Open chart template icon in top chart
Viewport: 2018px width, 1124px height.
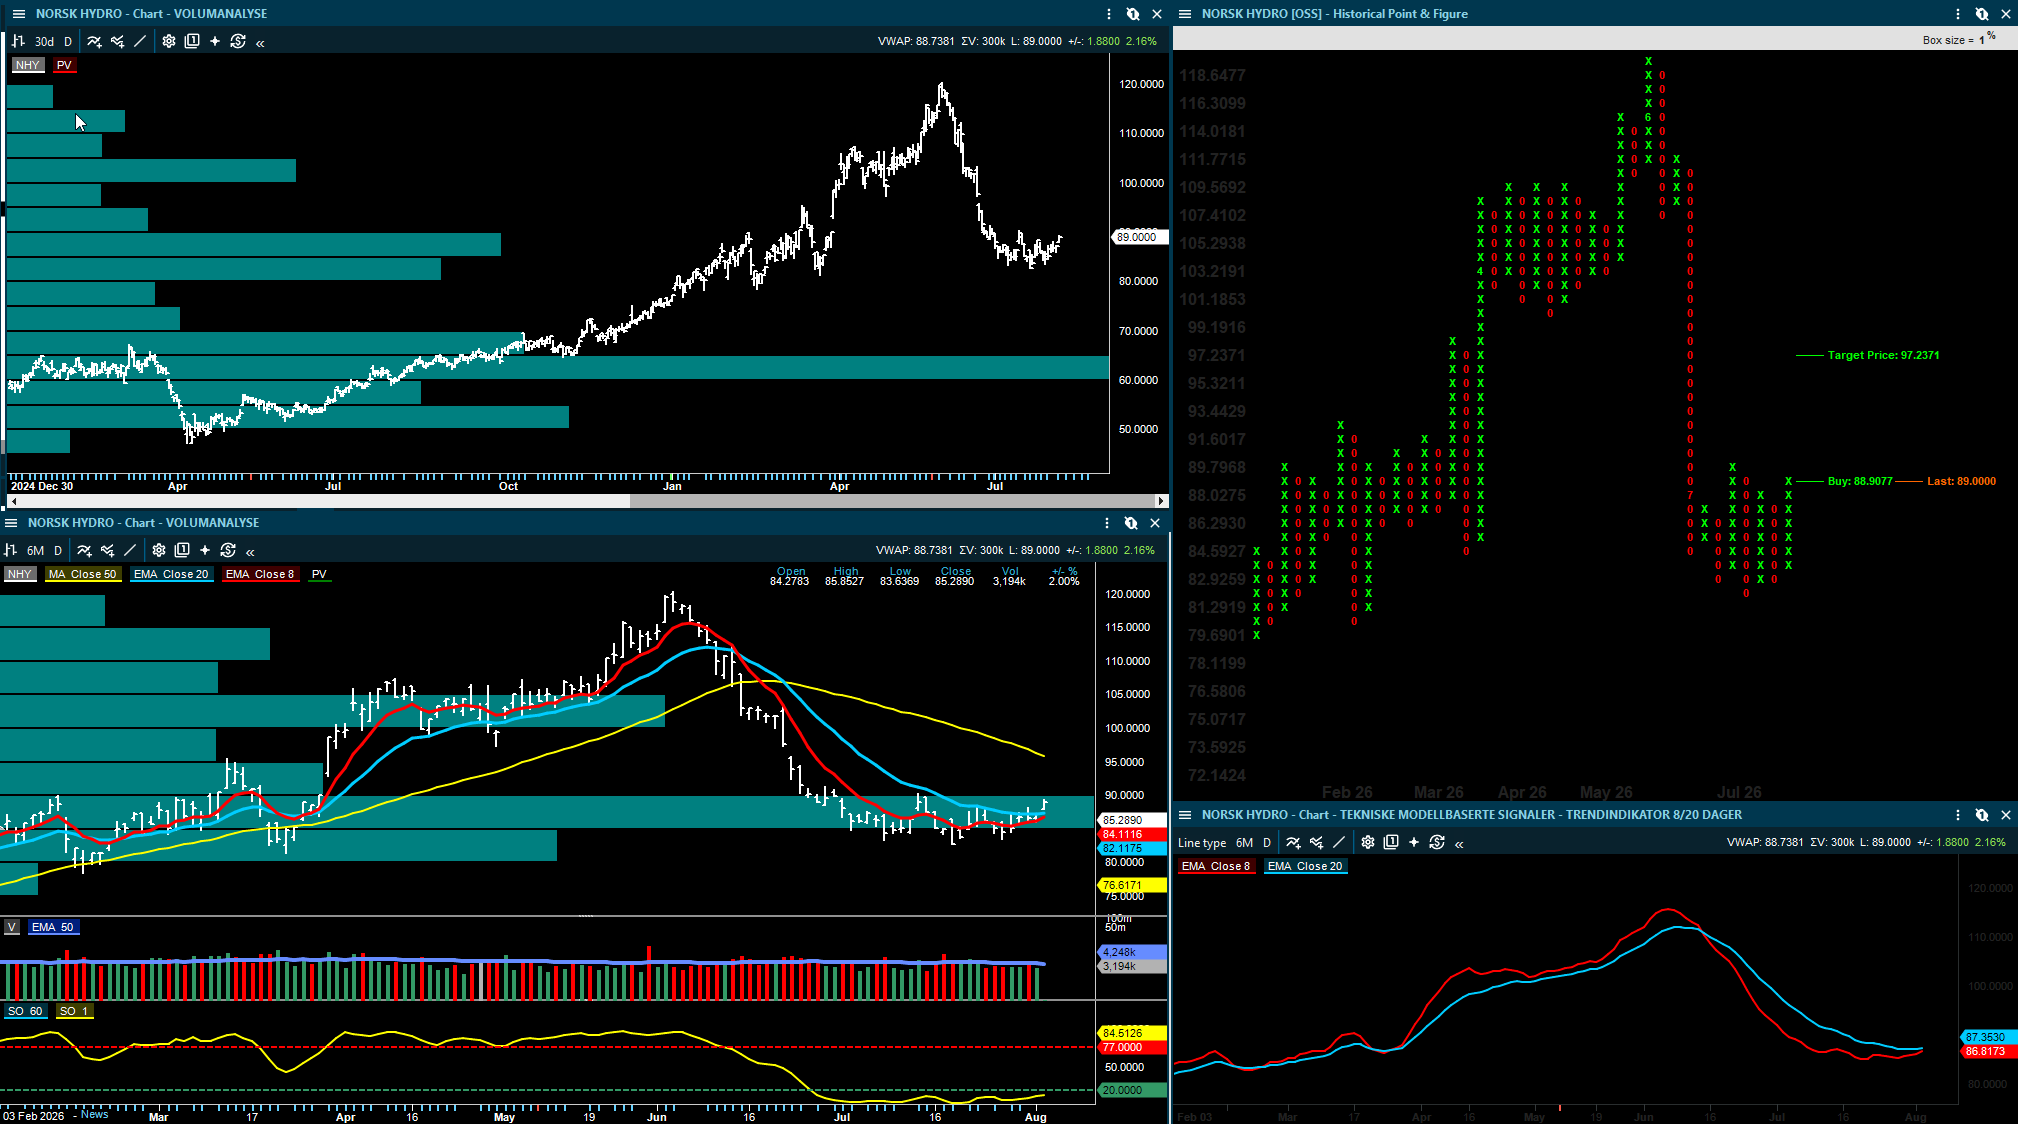(192, 41)
